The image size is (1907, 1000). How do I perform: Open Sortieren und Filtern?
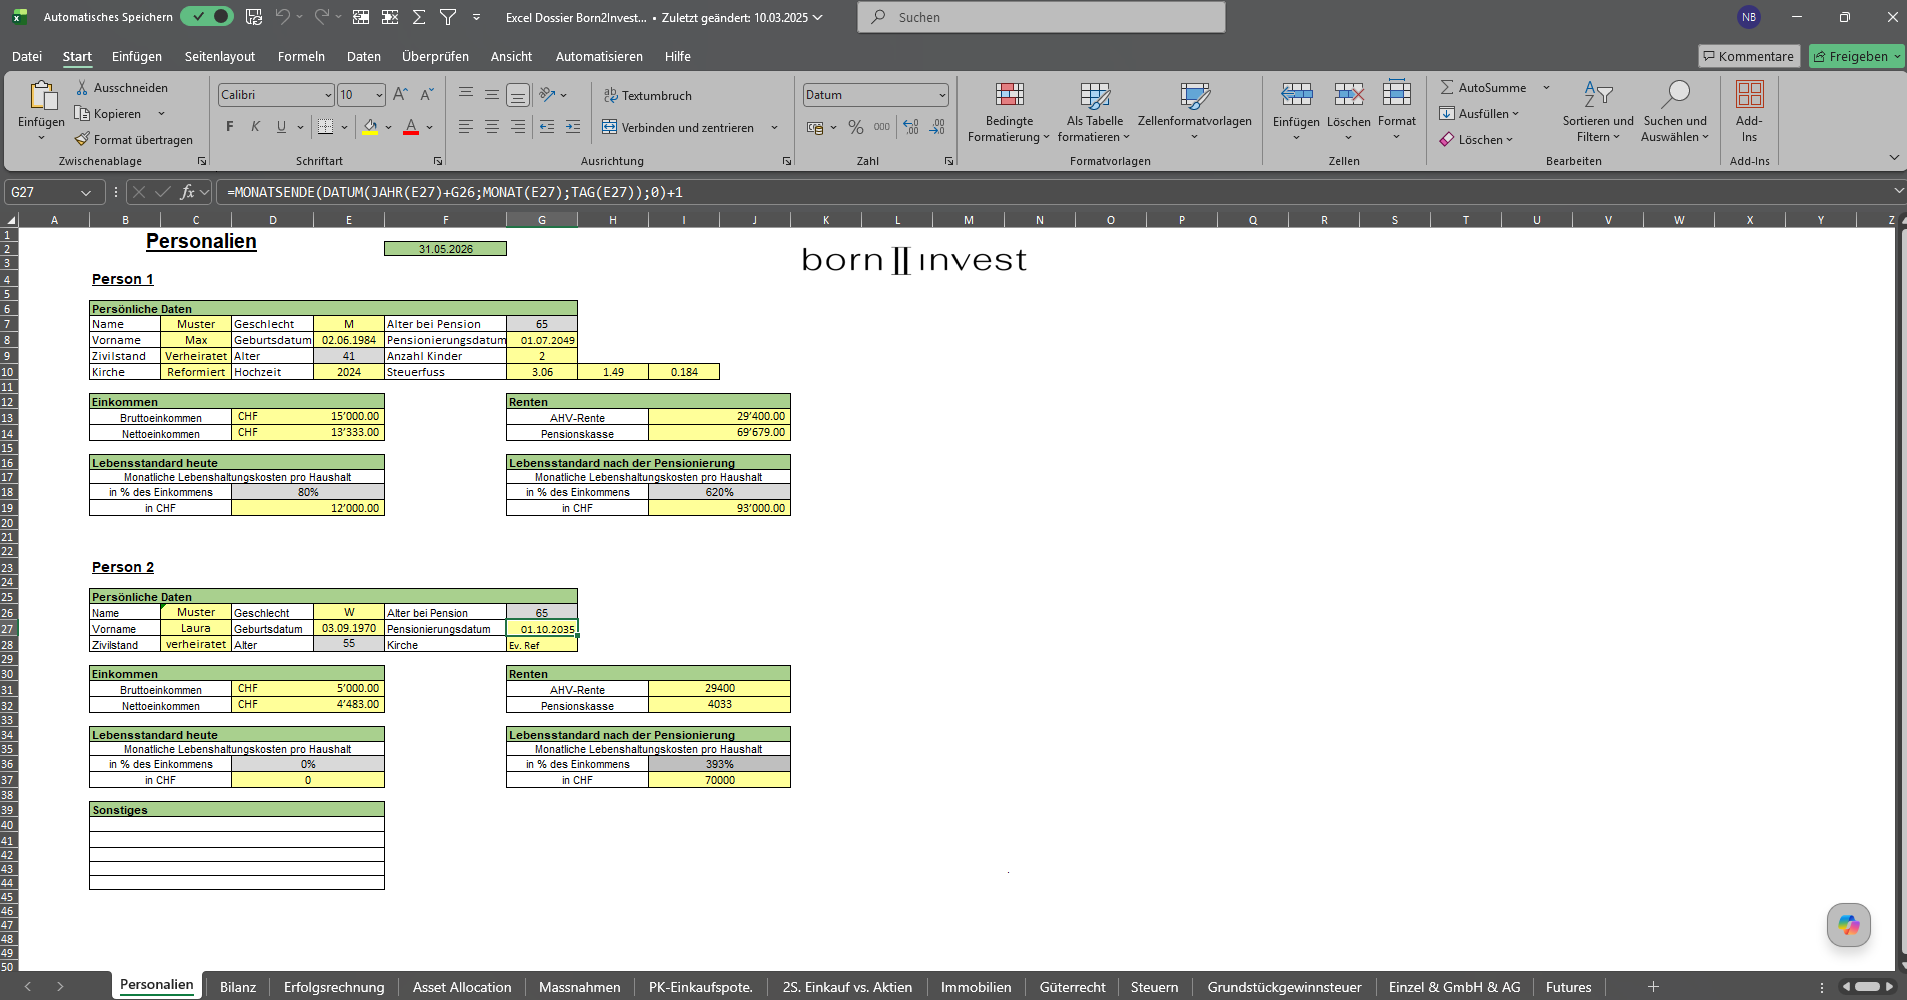click(x=1598, y=112)
